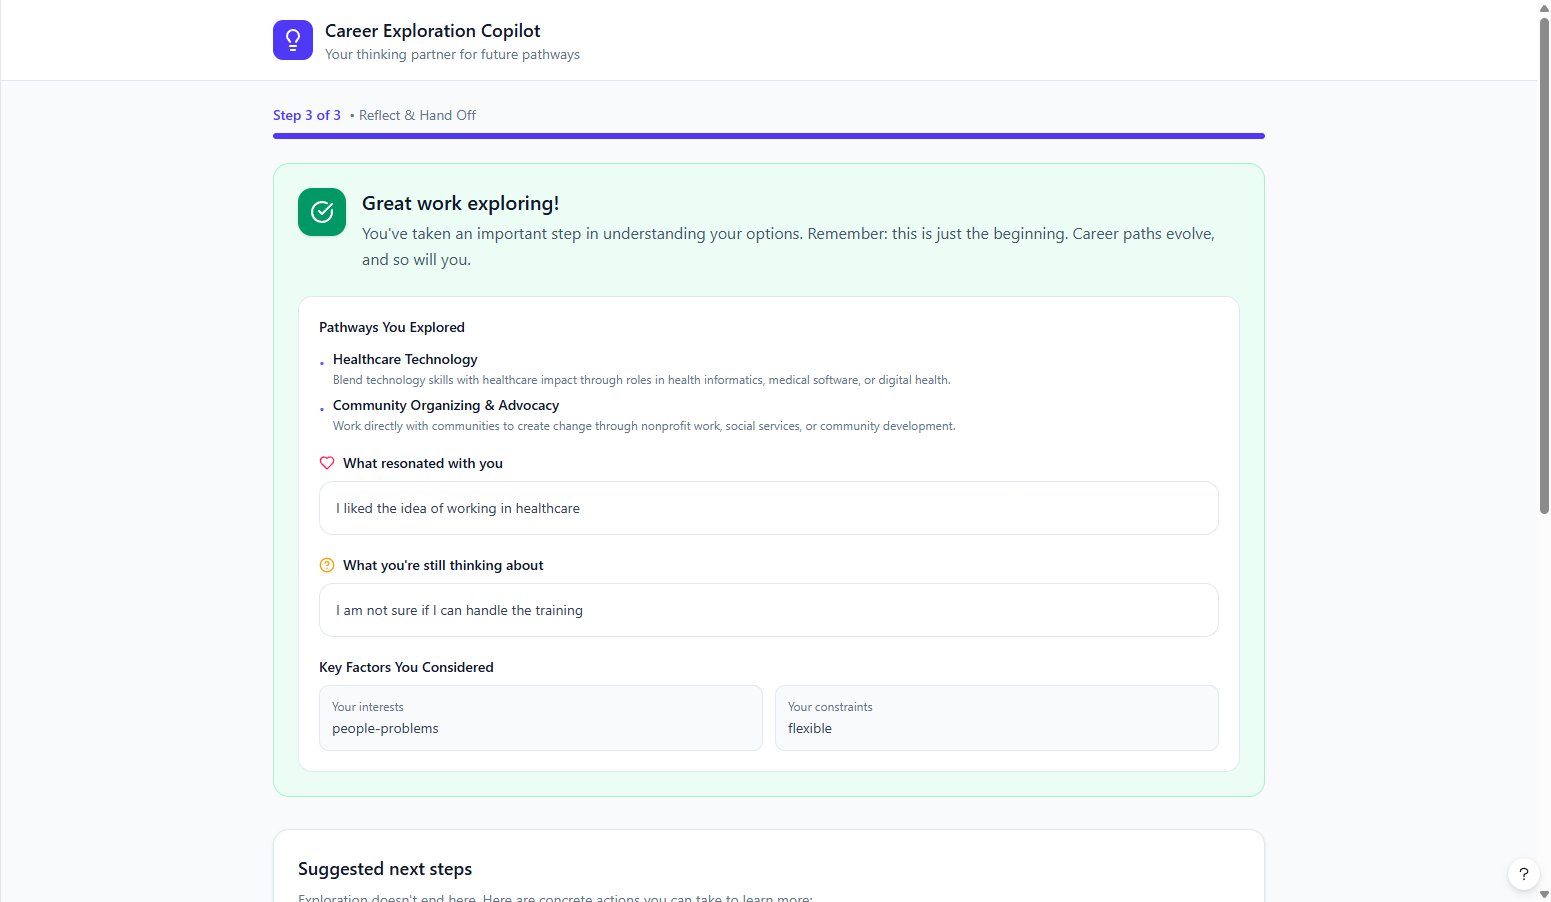Screen dimensions: 1551x902
Task: Click the Community Organizing description text
Action: coord(644,426)
